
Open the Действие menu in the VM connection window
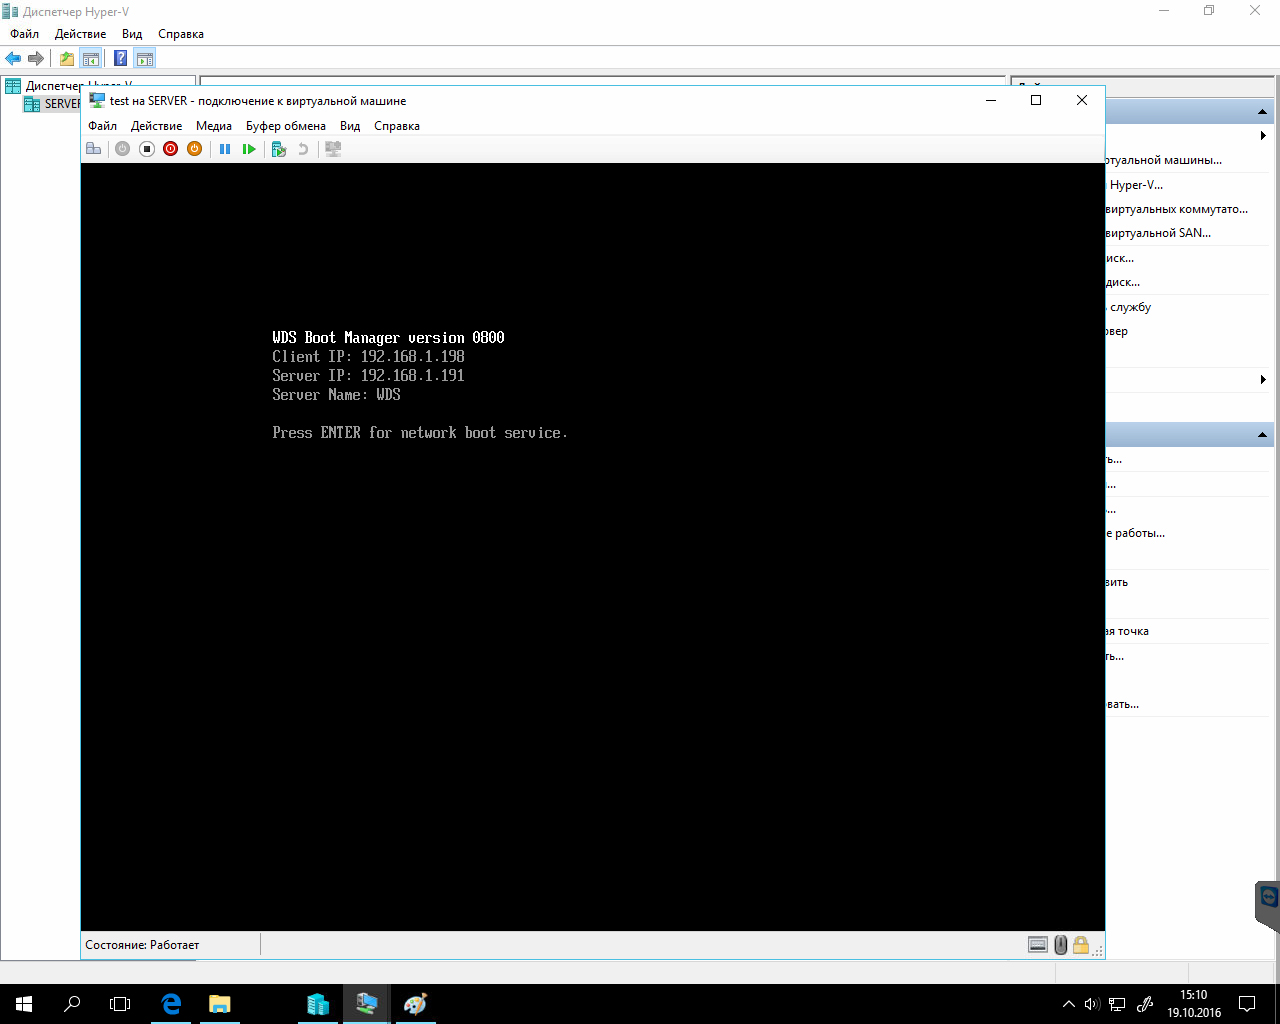click(x=156, y=126)
